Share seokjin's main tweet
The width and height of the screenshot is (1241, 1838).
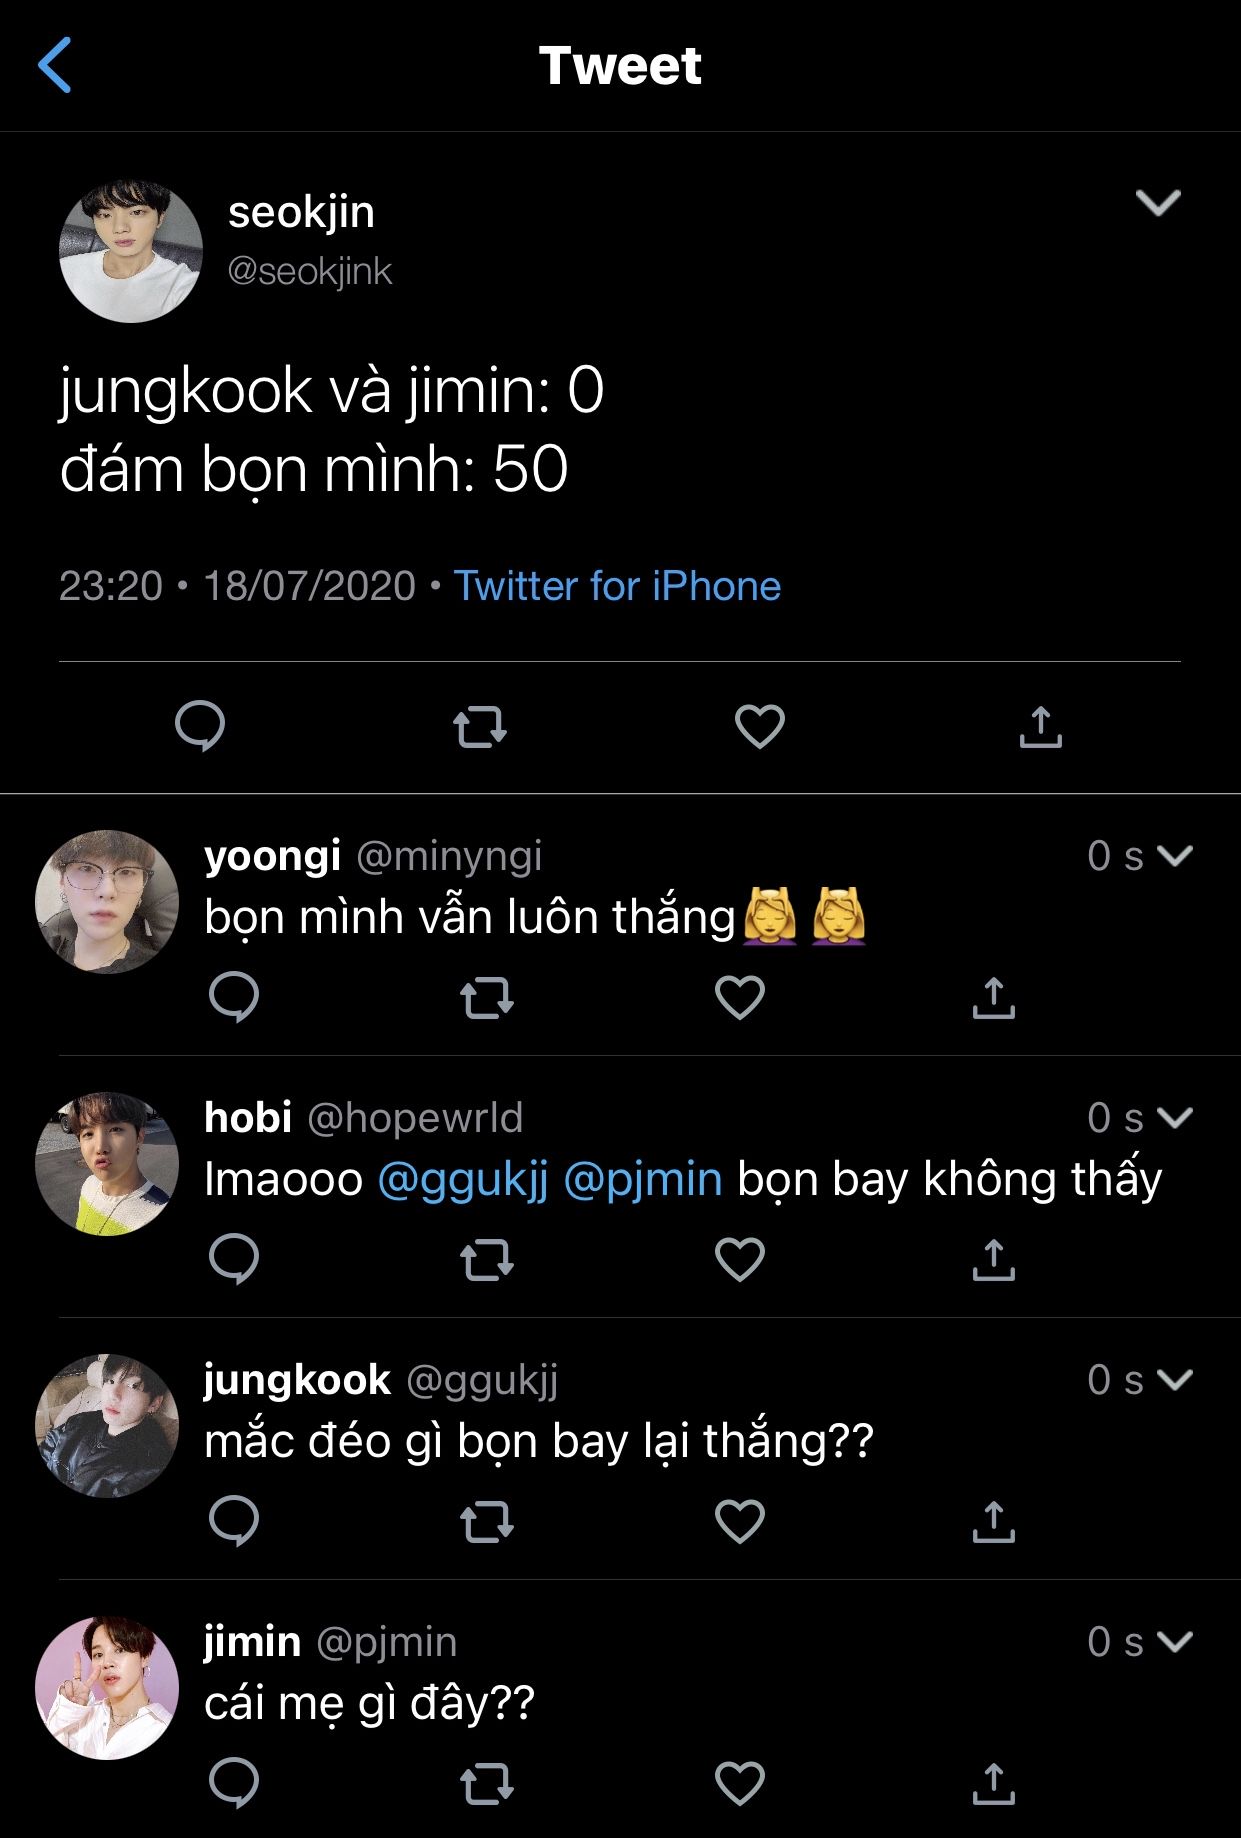(1040, 727)
